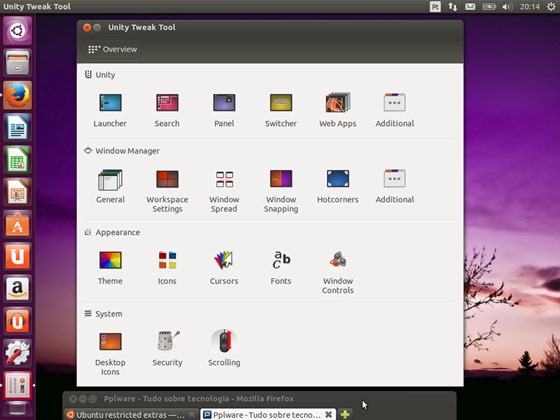Open LibreOffice Calc from launcher
Screen dimensions: 560x420
(17, 160)
